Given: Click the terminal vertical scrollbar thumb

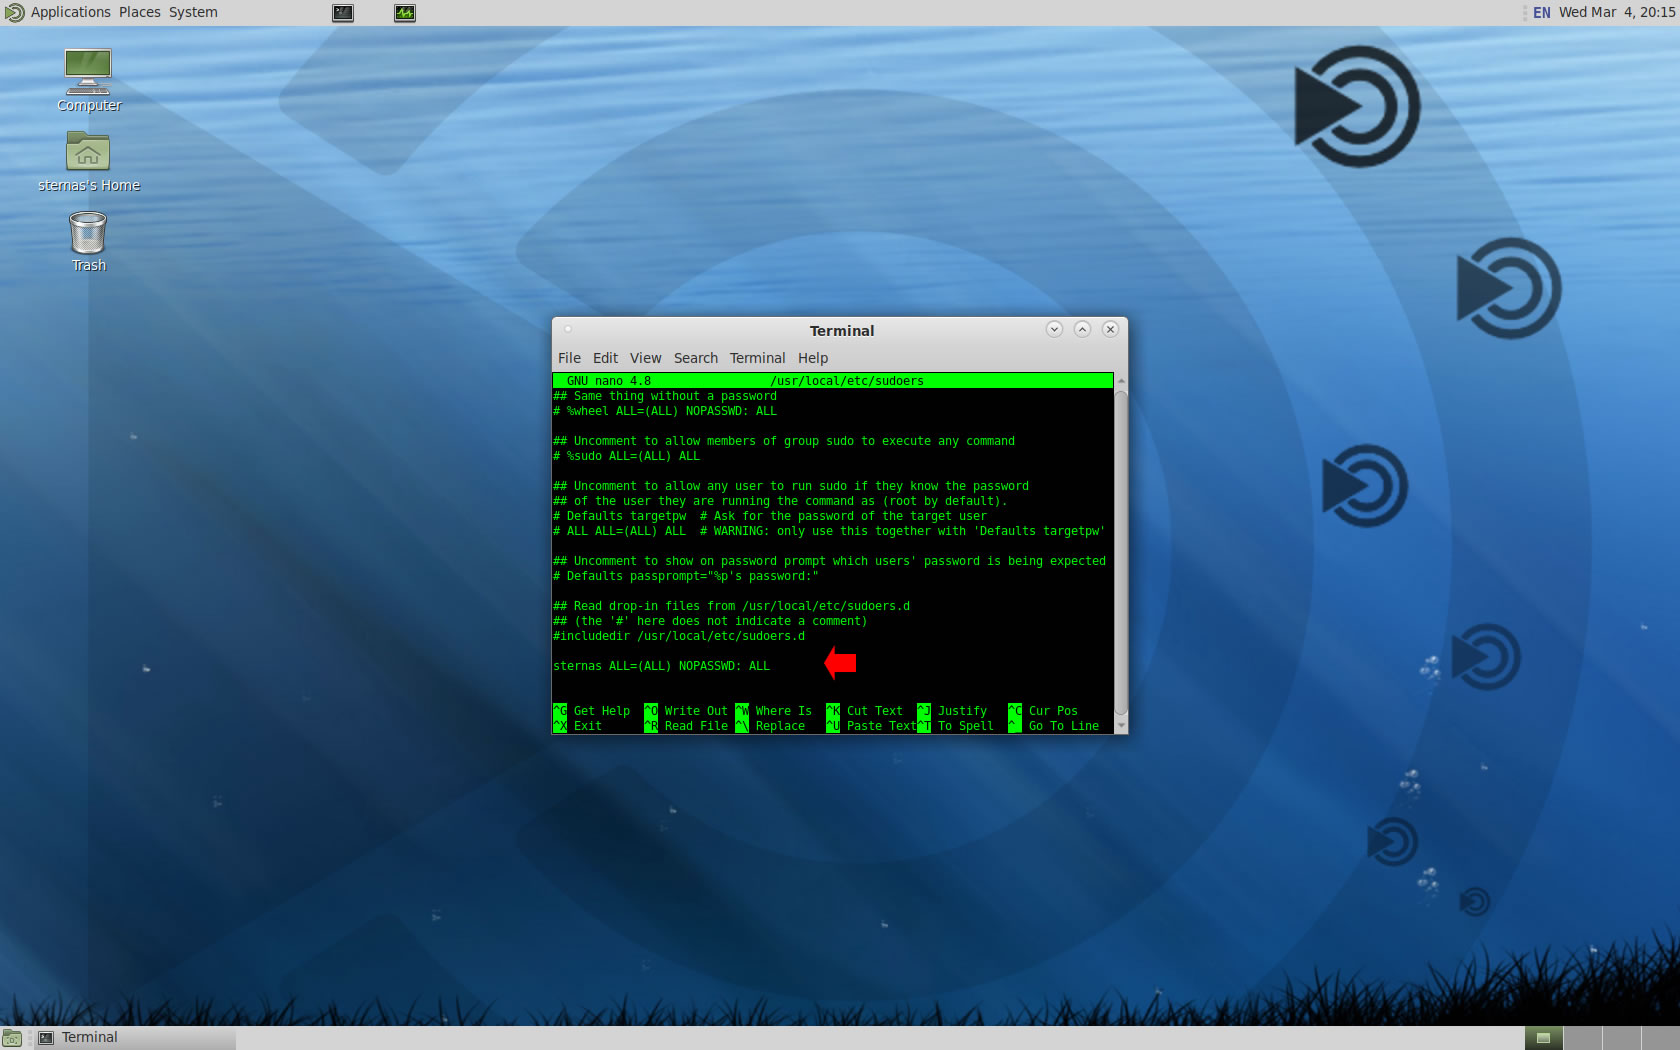Looking at the screenshot, I should [1121, 553].
